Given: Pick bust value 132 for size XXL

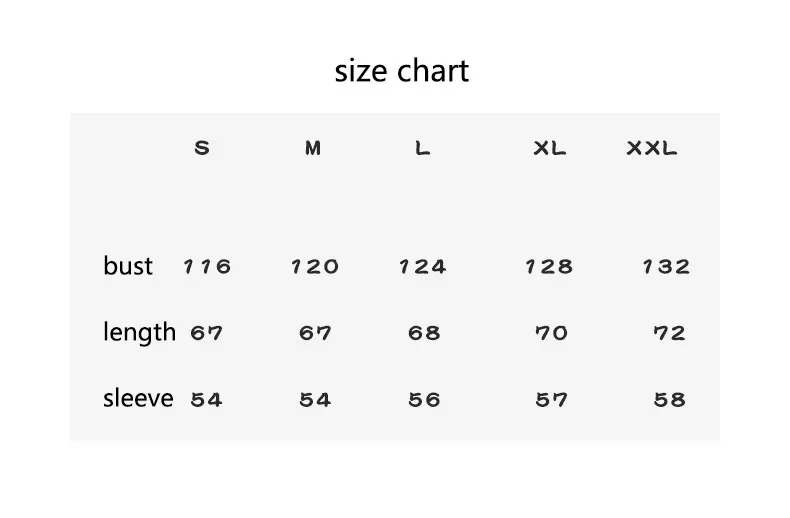Looking at the screenshot, I should point(667,267).
